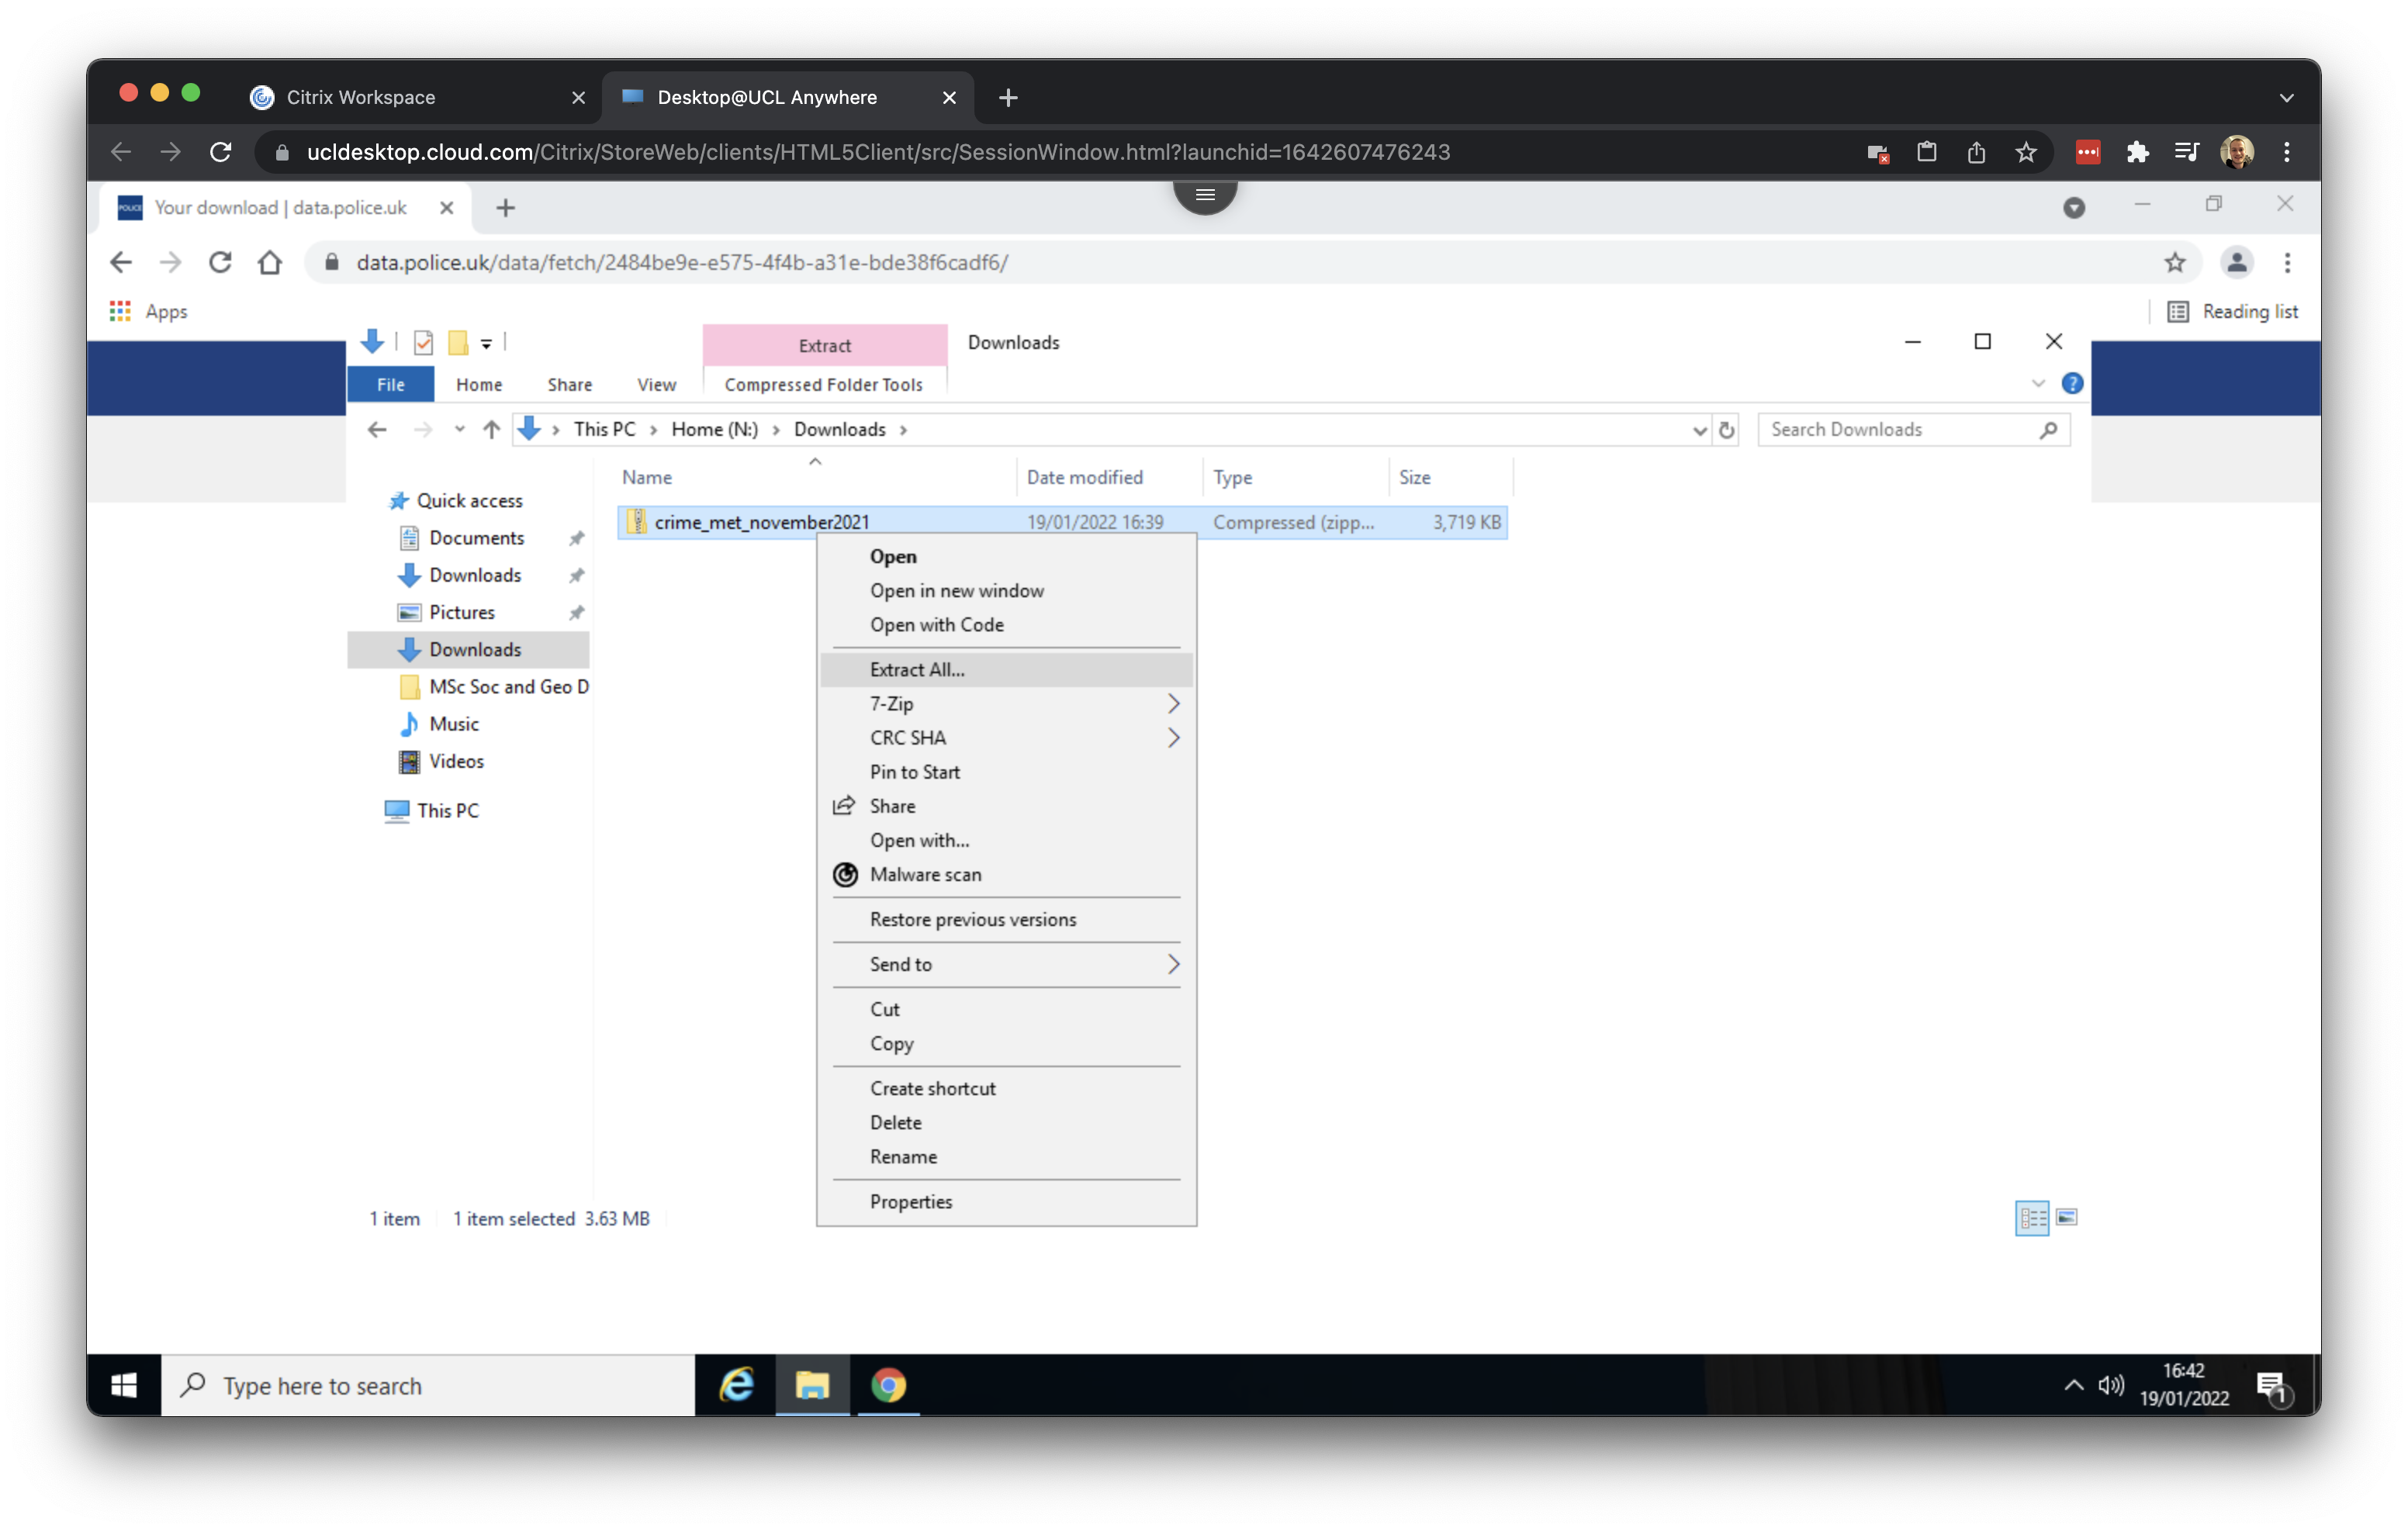
Task: Click the properties checkmark quick access icon
Action: [x=423, y=343]
